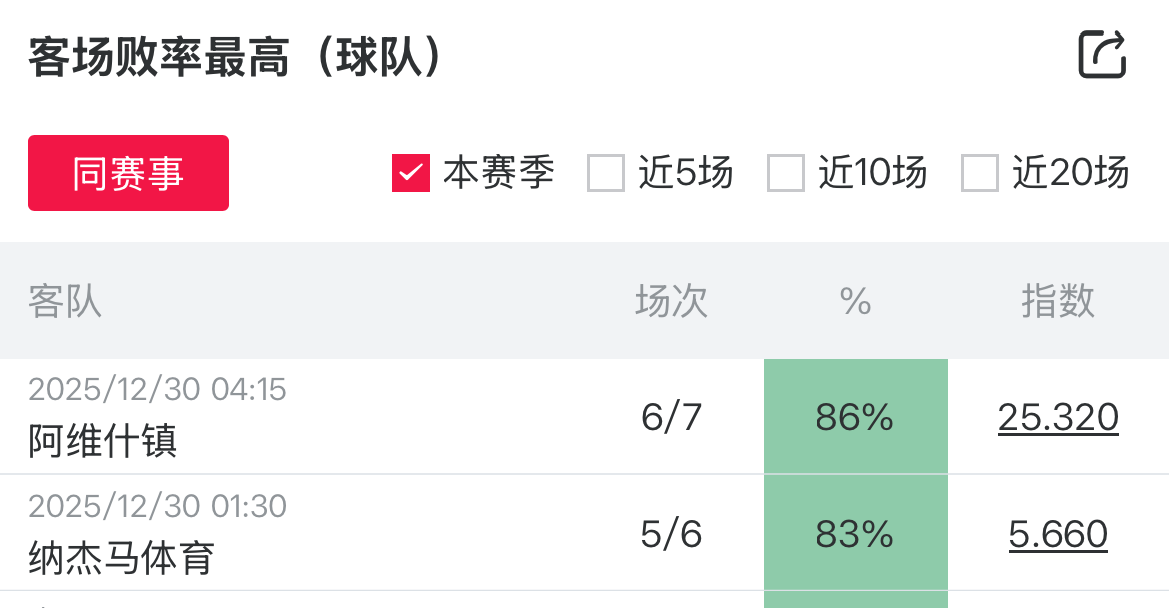Select the 近20场 checkbox
Image resolution: width=1169 pixels, height=608 pixels.
[980, 173]
